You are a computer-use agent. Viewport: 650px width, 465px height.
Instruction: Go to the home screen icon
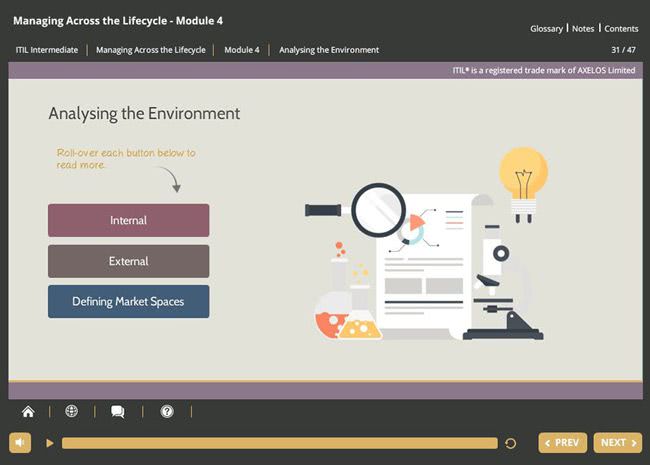click(x=28, y=412)
